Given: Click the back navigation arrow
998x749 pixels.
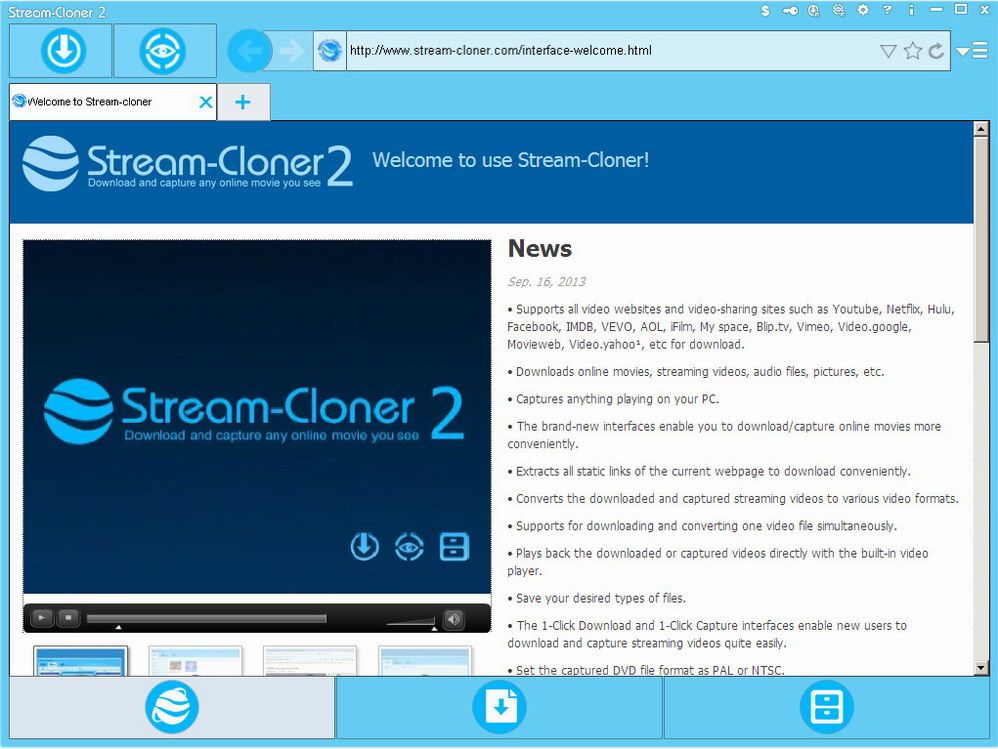Looking at the screenshot, I should 250,50.
